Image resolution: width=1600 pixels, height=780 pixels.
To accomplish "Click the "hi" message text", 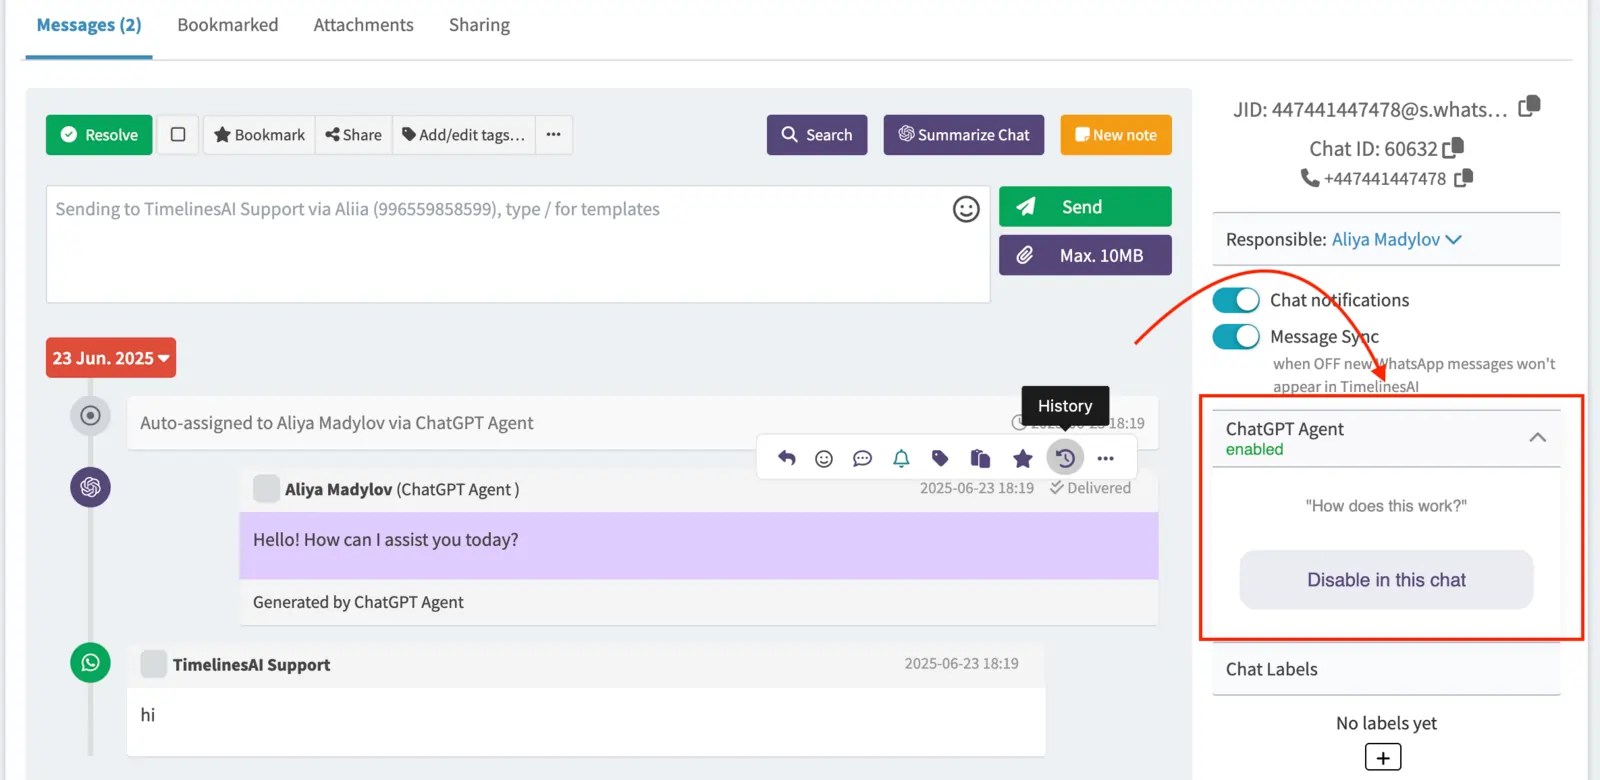I will tap(148, 715).
